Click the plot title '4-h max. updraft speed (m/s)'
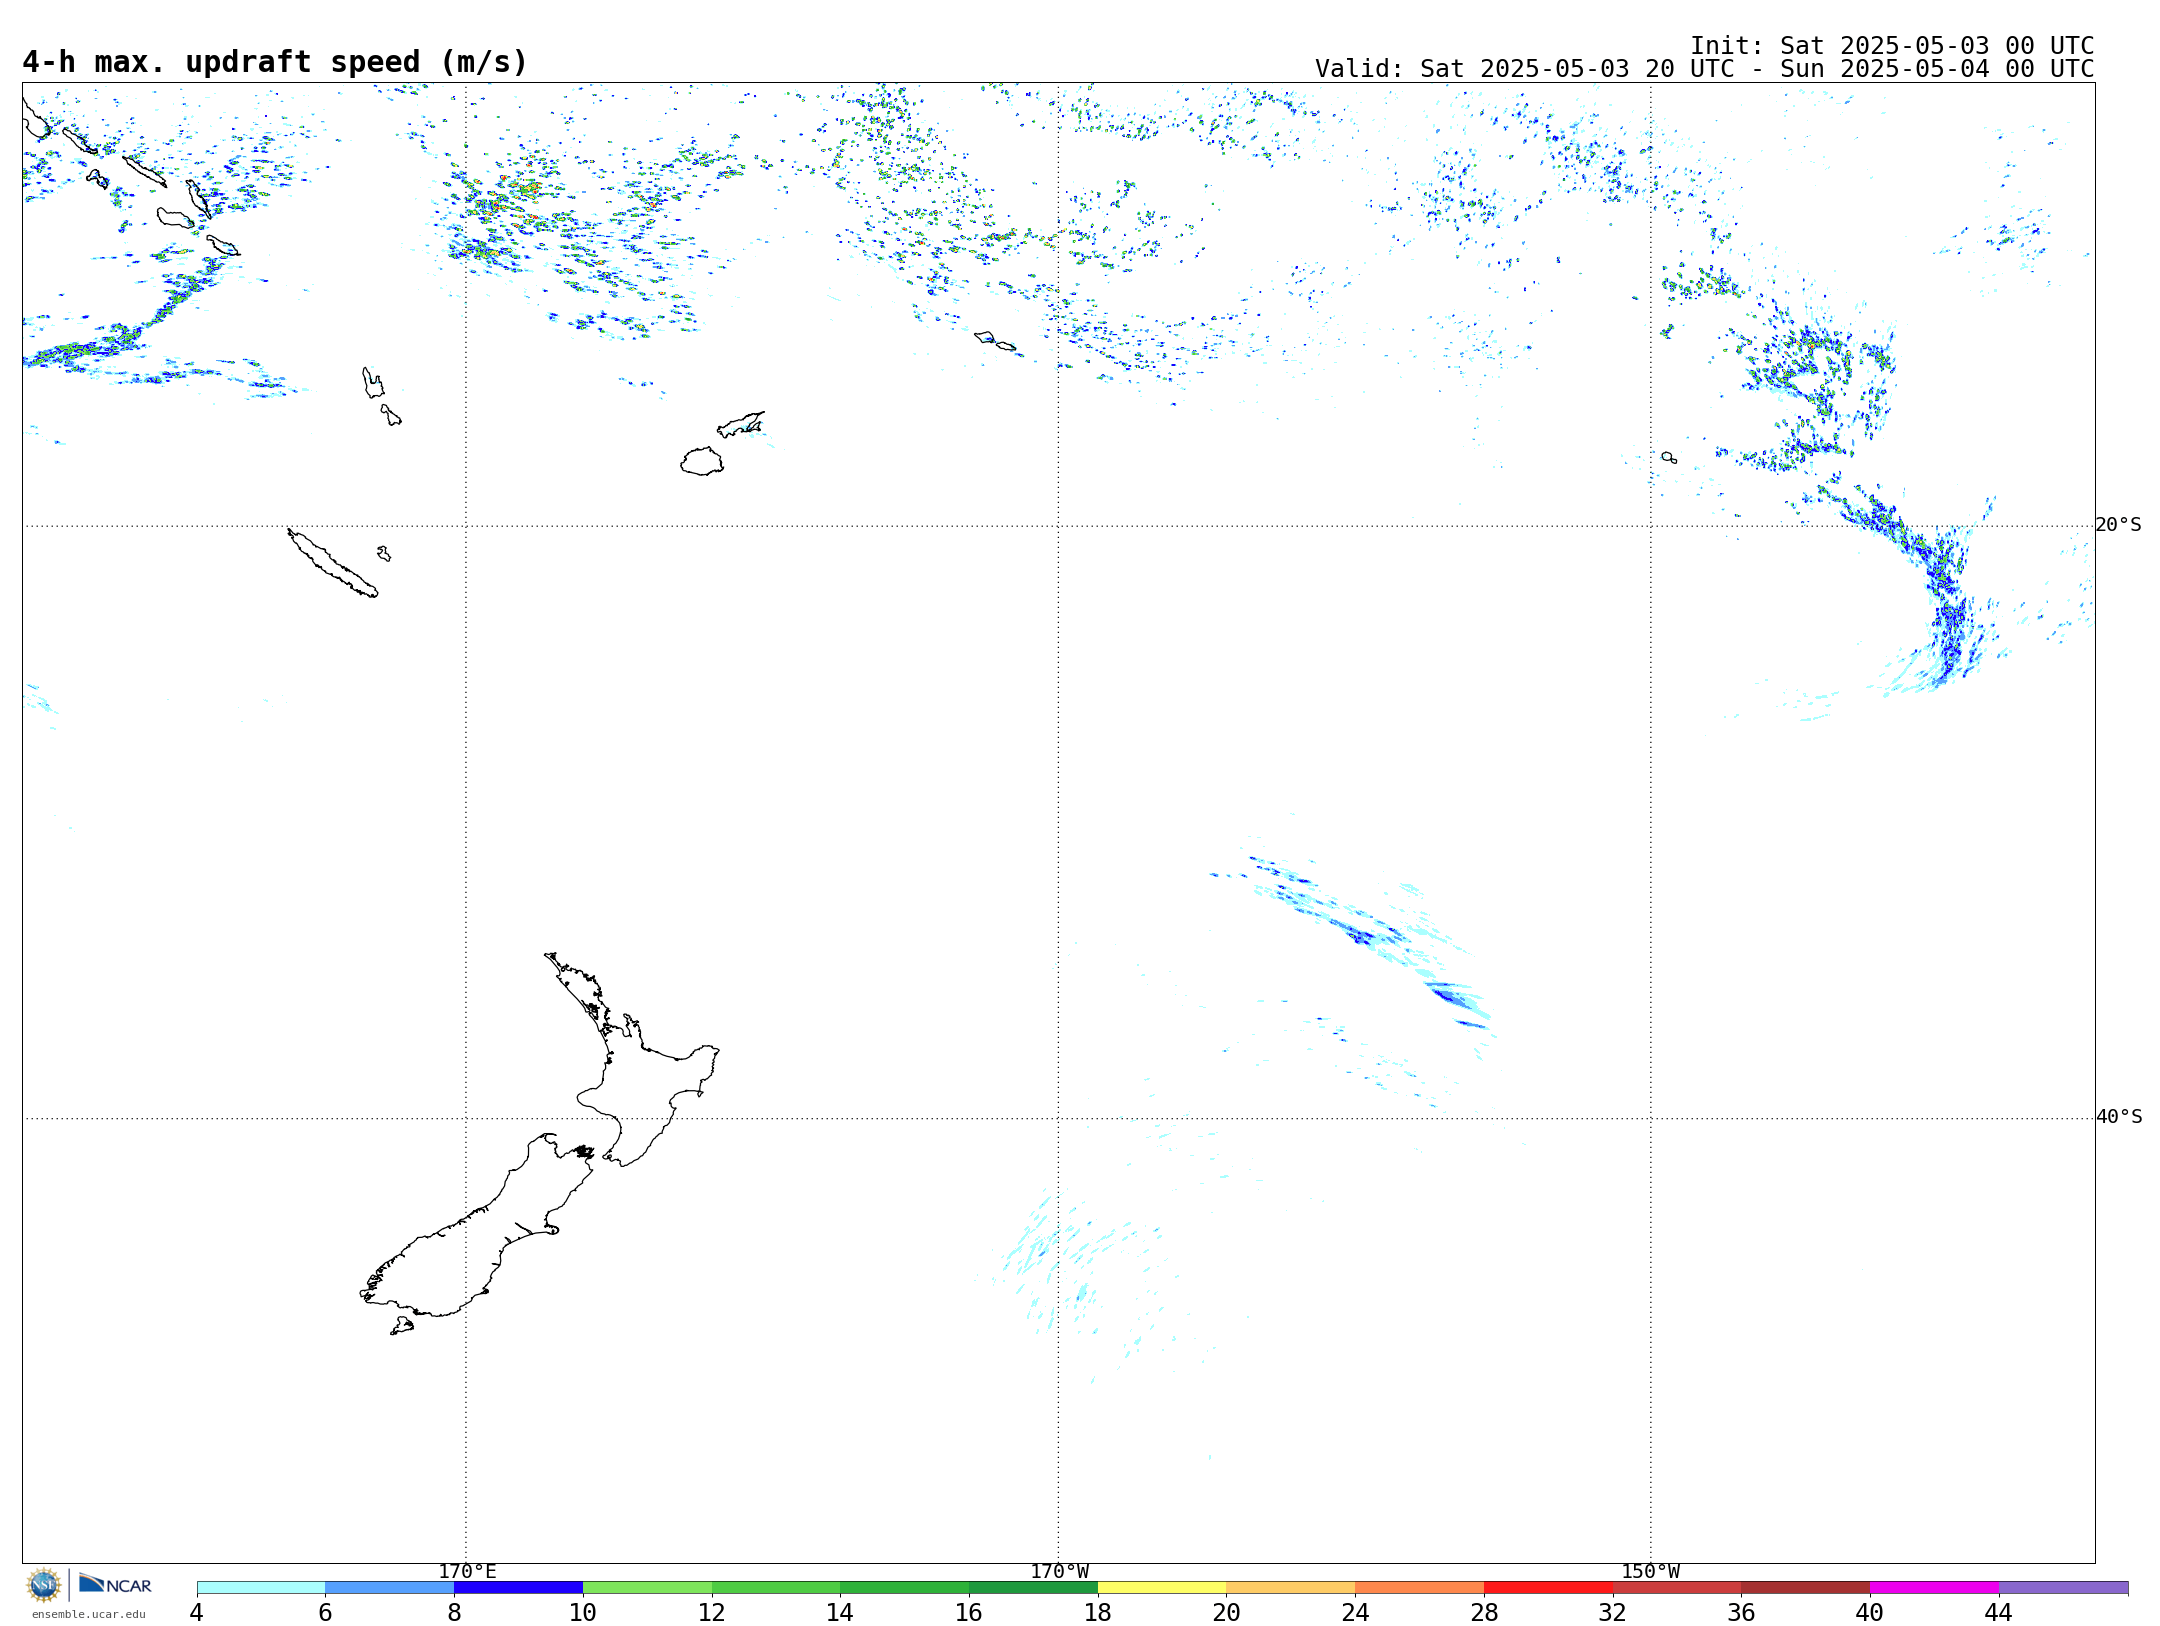2160x1626 pixels. click(x=275, y=62)
